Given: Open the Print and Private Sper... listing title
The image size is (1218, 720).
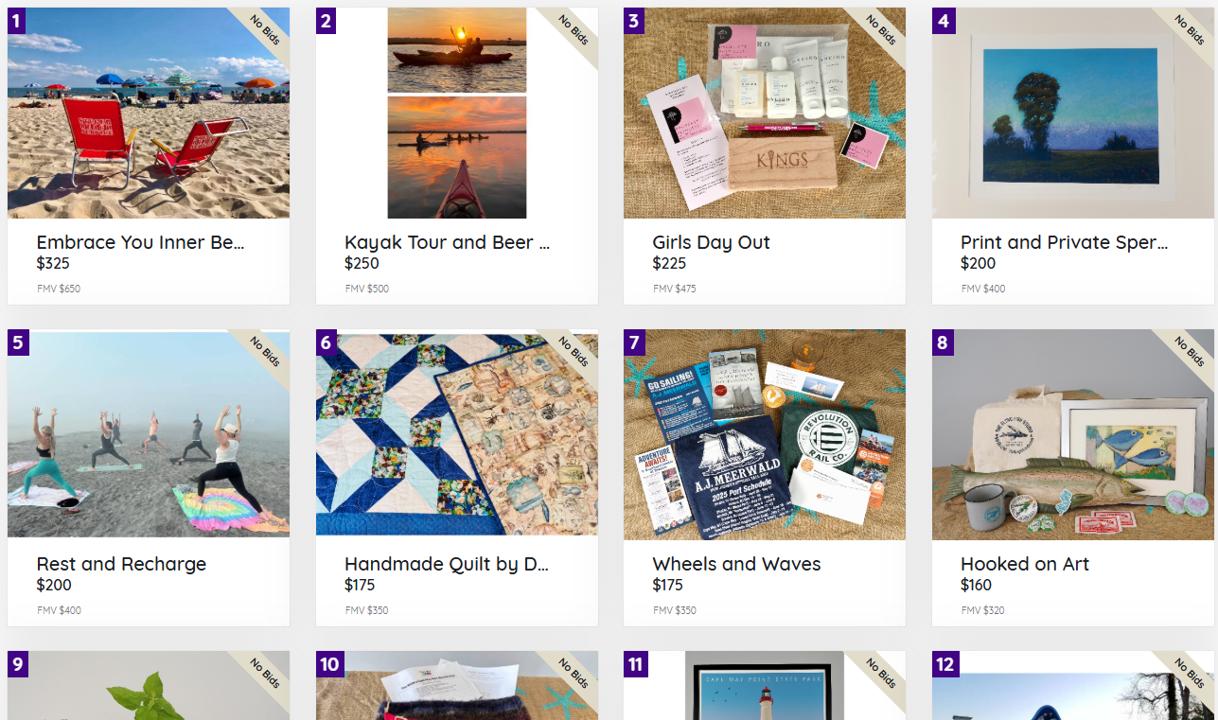Looking at the screenshot, I should [x=1064, y=242].
